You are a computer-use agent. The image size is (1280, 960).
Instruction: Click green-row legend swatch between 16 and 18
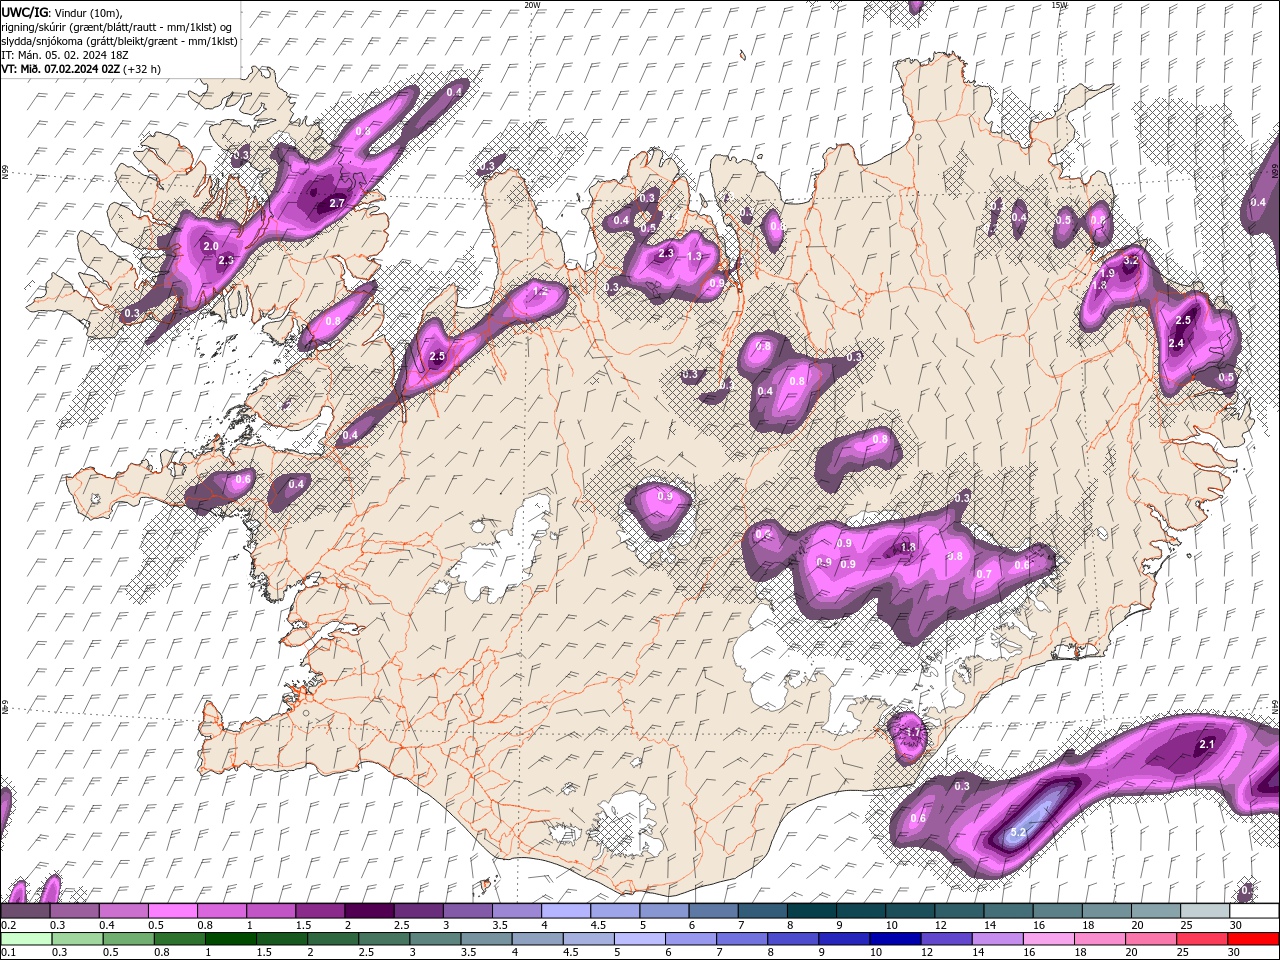(x=1049, y=939)
